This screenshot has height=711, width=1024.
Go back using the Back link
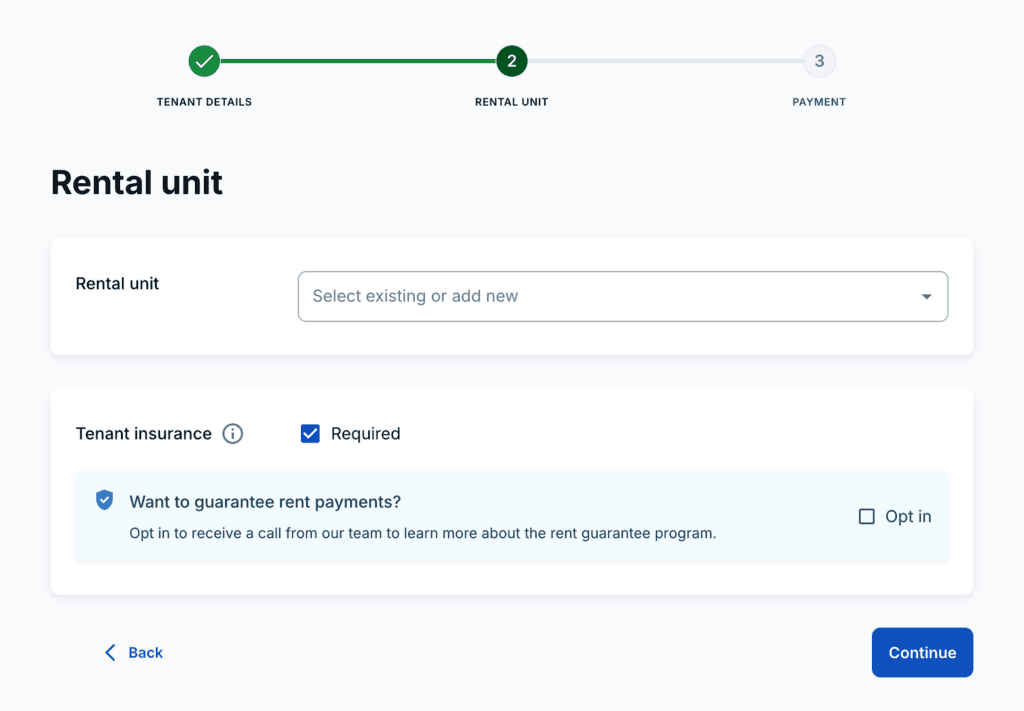[145, 653]
